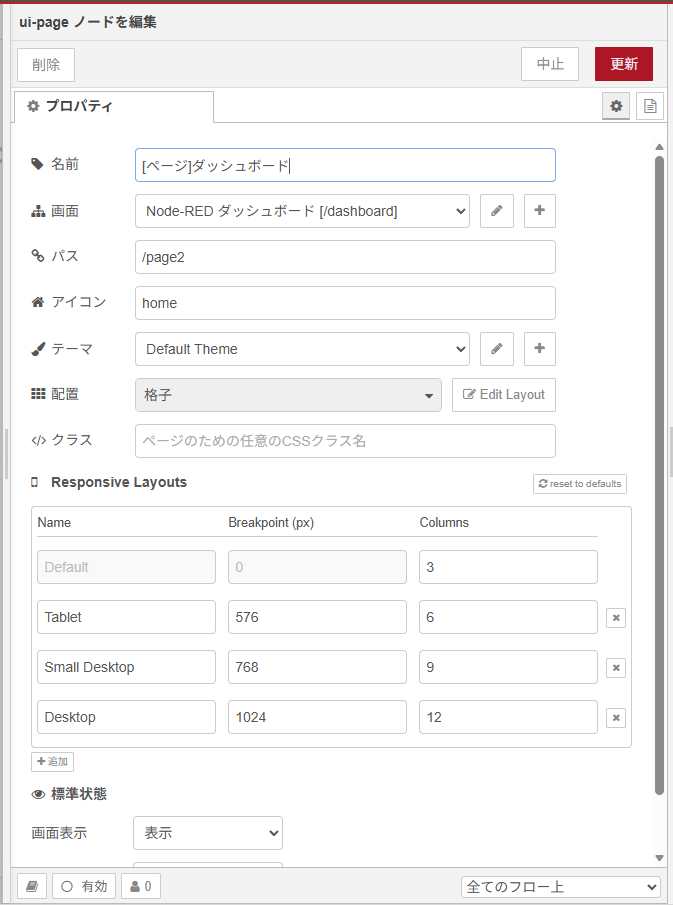Expand the テーマ Default Theme dropdown
This screenshot has width=673, height=905.
point(302,349)
